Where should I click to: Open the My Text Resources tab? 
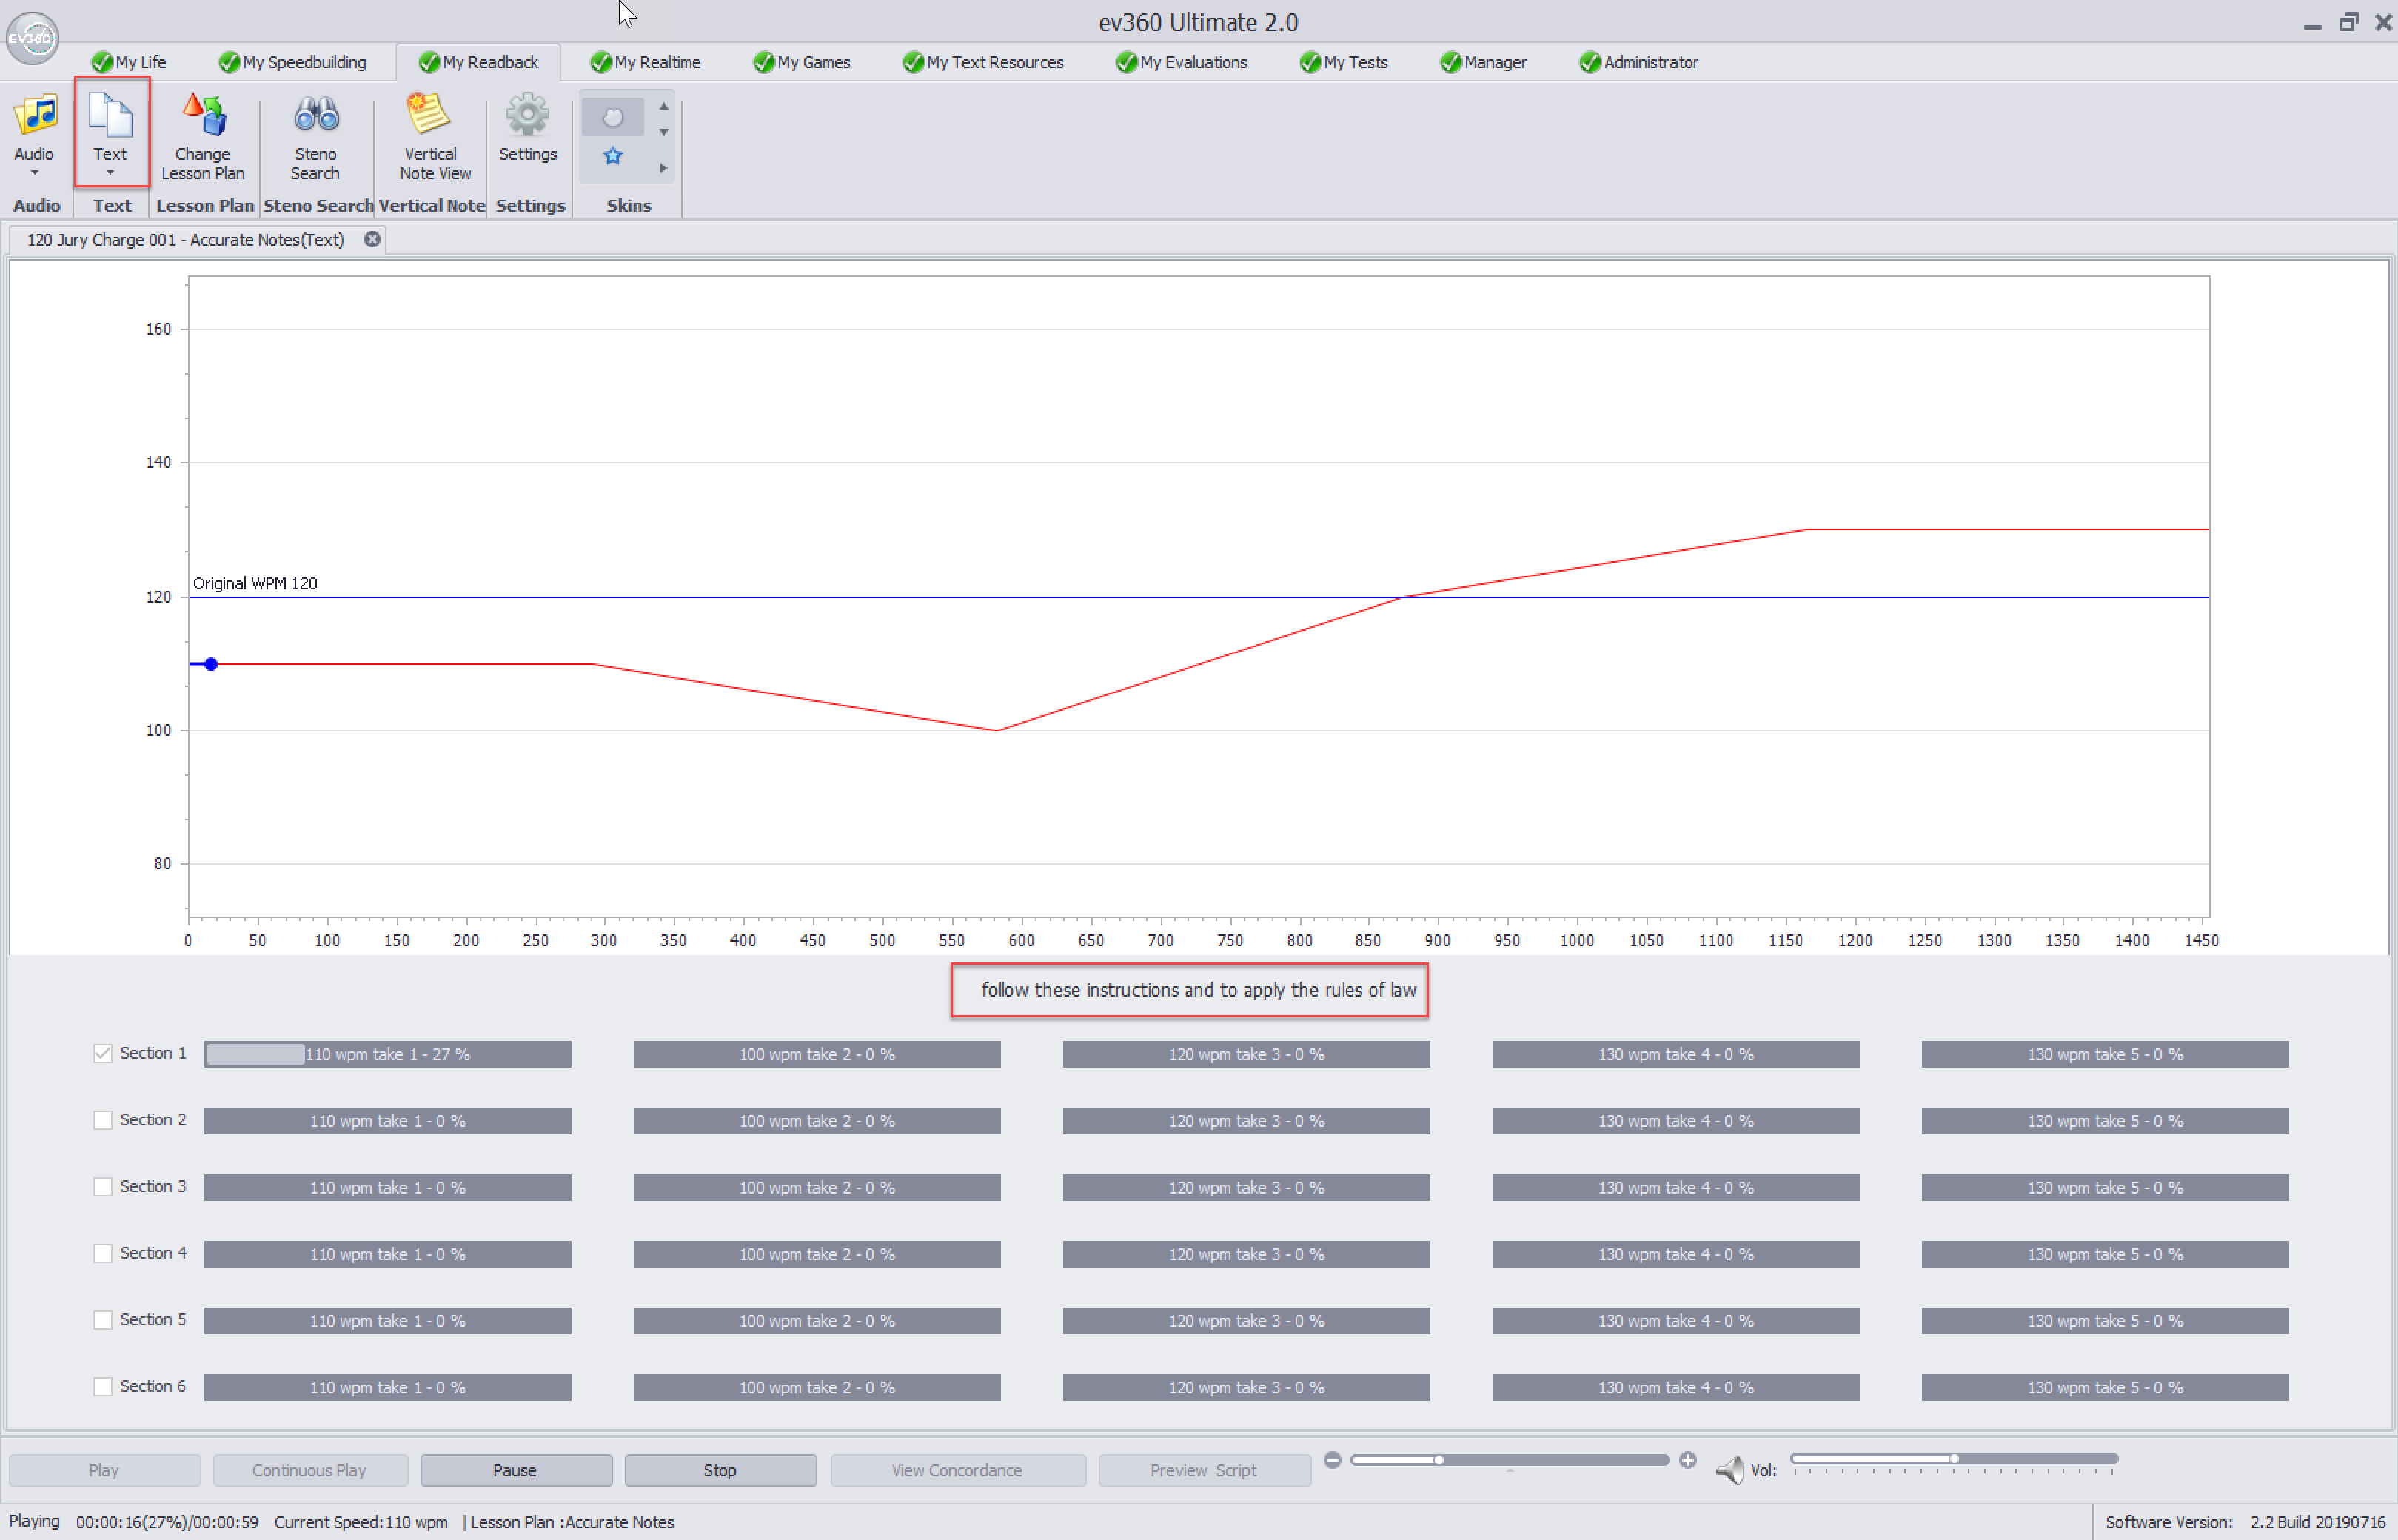click(x=983, y=62)
